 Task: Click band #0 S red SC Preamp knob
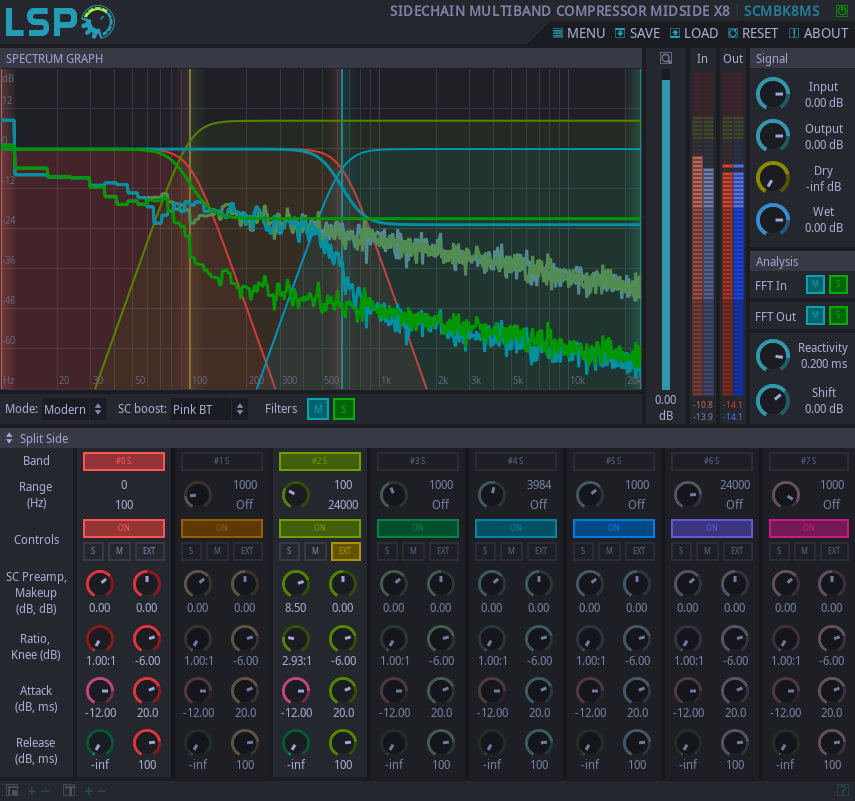tap(99, 584)
